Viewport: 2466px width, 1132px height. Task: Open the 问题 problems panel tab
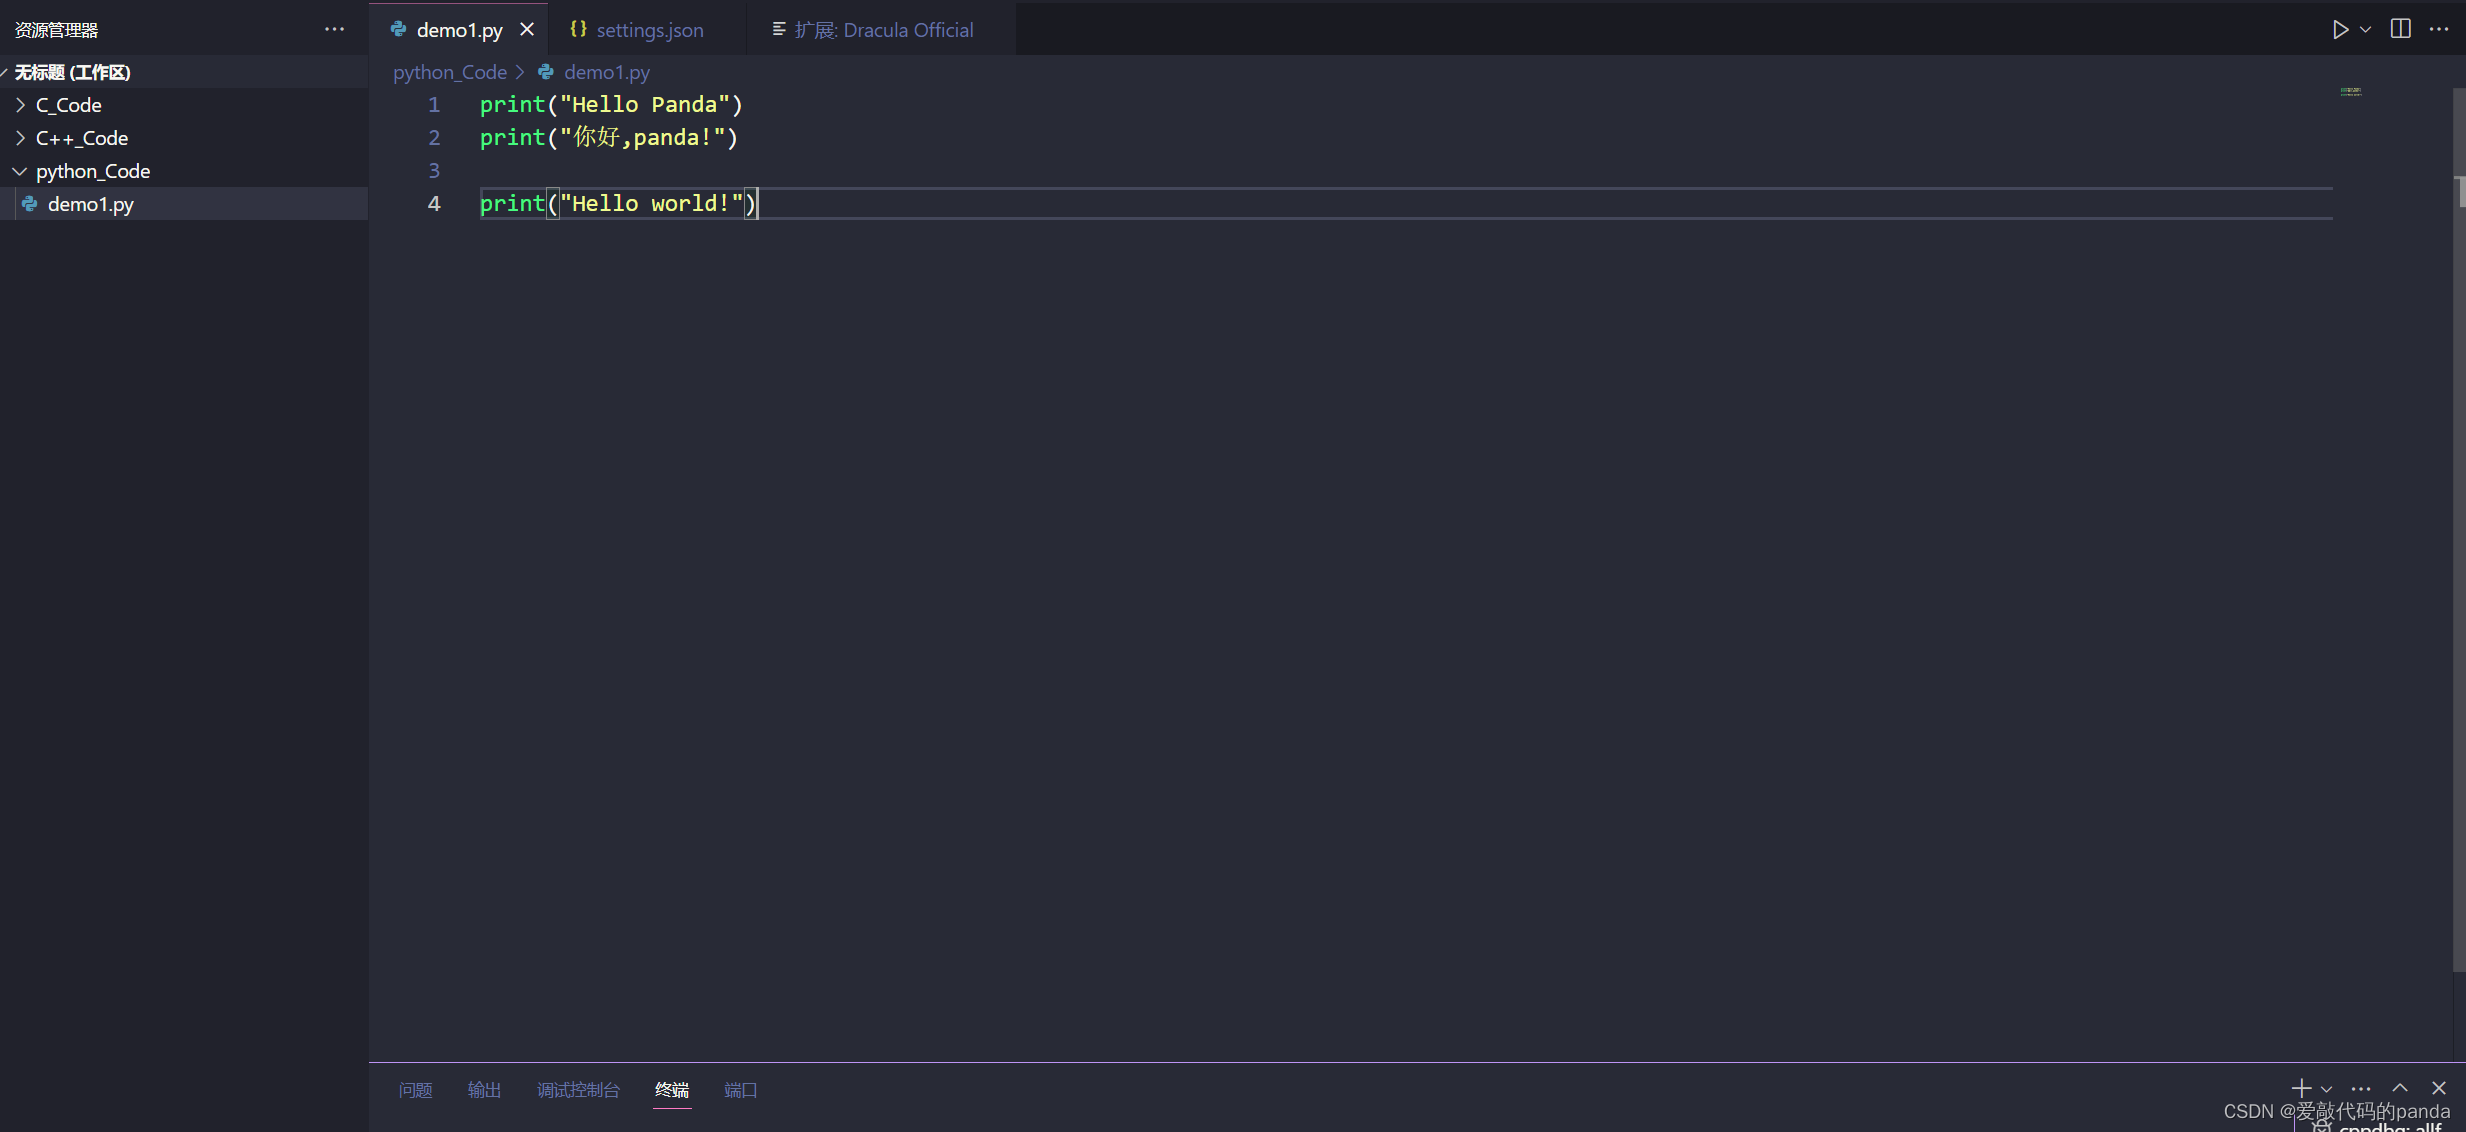(x=415, y=1090)
